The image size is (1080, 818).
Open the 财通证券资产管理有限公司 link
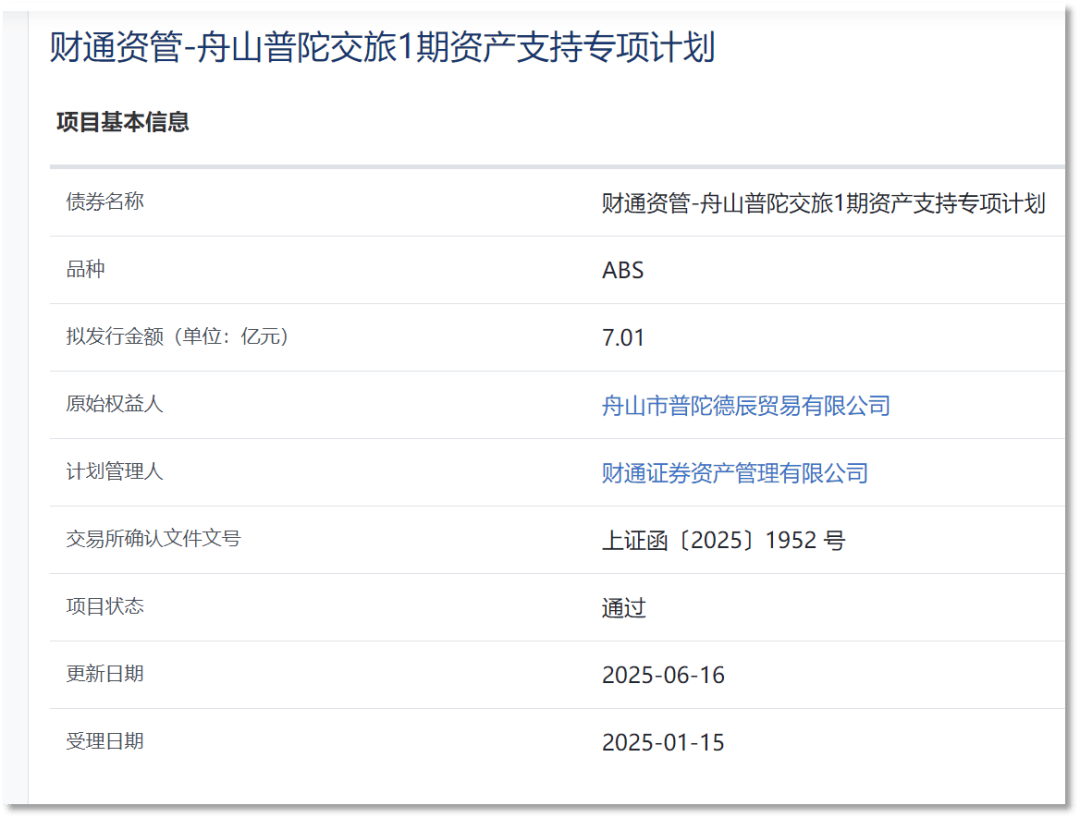pyautogui.click(x=735, y=473)
